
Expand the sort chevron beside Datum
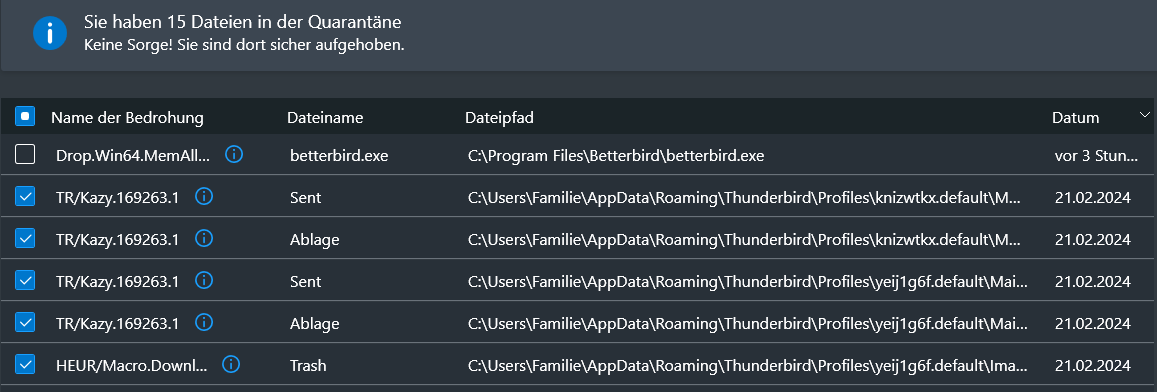click(x=1144, y=114)
